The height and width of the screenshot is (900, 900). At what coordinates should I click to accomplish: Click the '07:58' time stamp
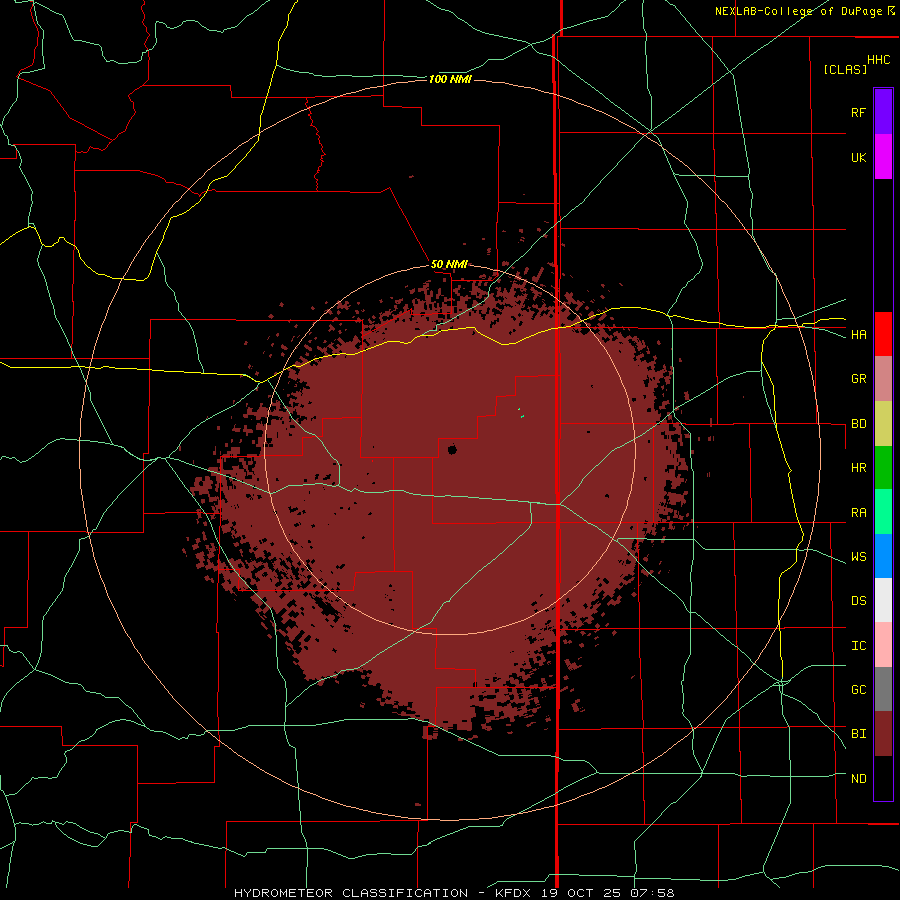[651, 893]
